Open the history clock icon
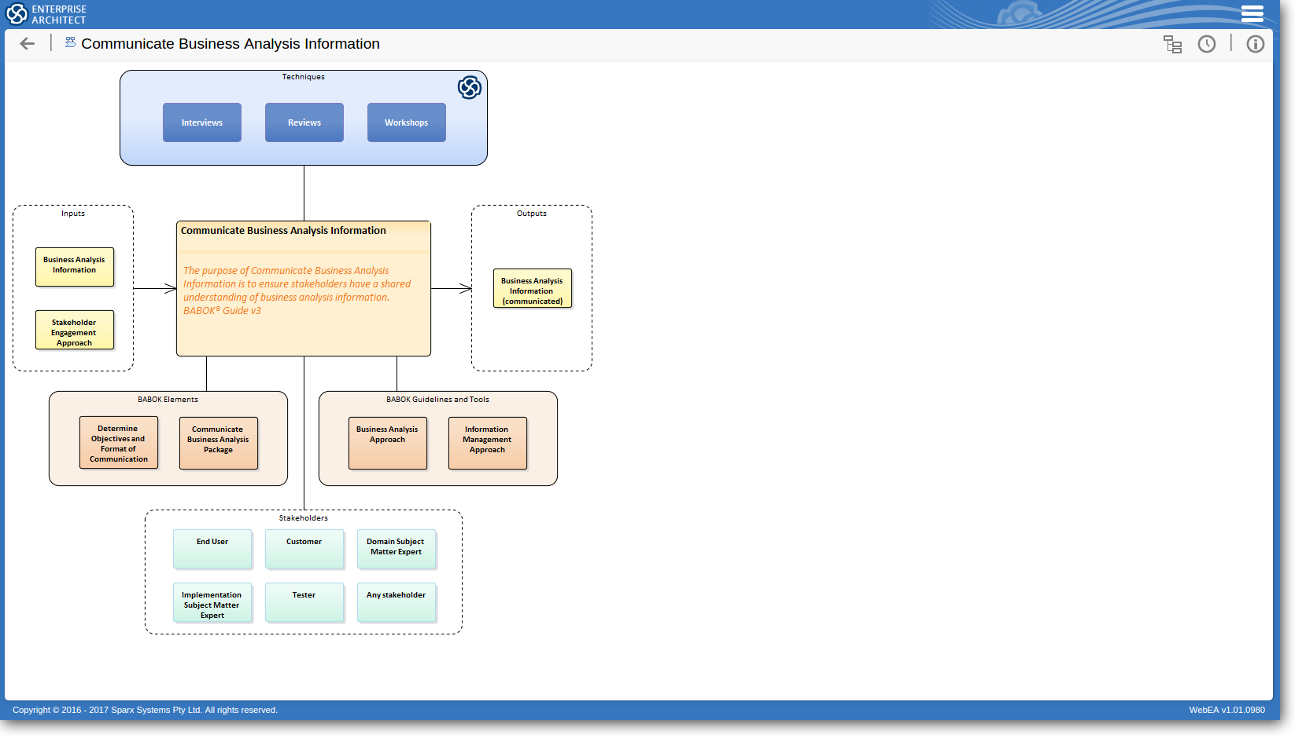The image size is (1310, 750). point(1207,44)
